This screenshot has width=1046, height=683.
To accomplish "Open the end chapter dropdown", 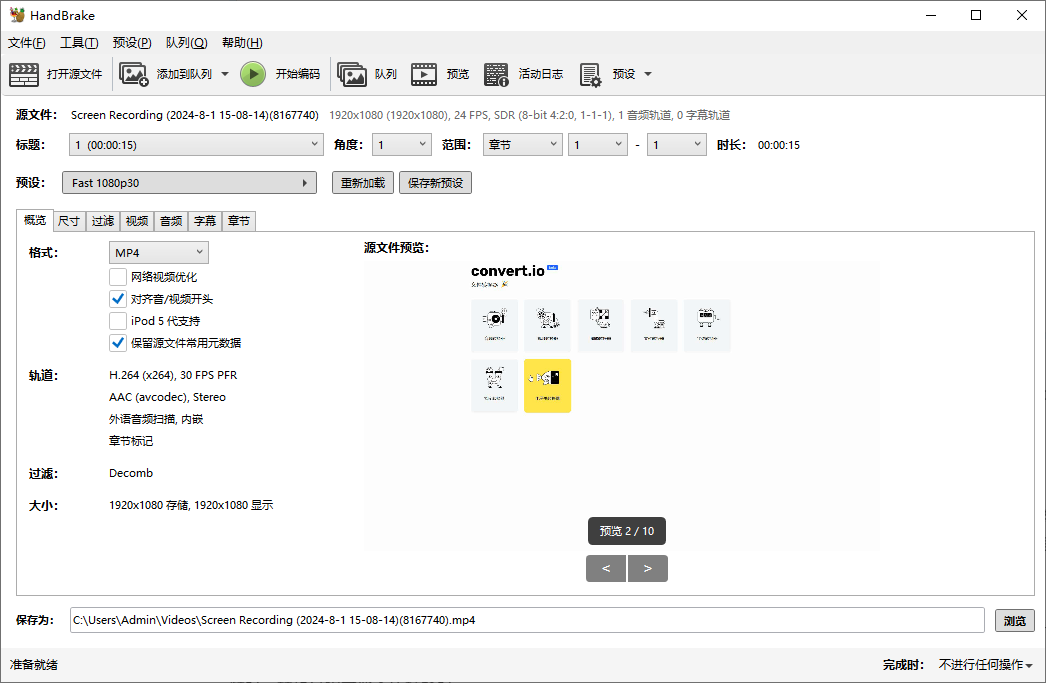I will [x=676, y=145].
